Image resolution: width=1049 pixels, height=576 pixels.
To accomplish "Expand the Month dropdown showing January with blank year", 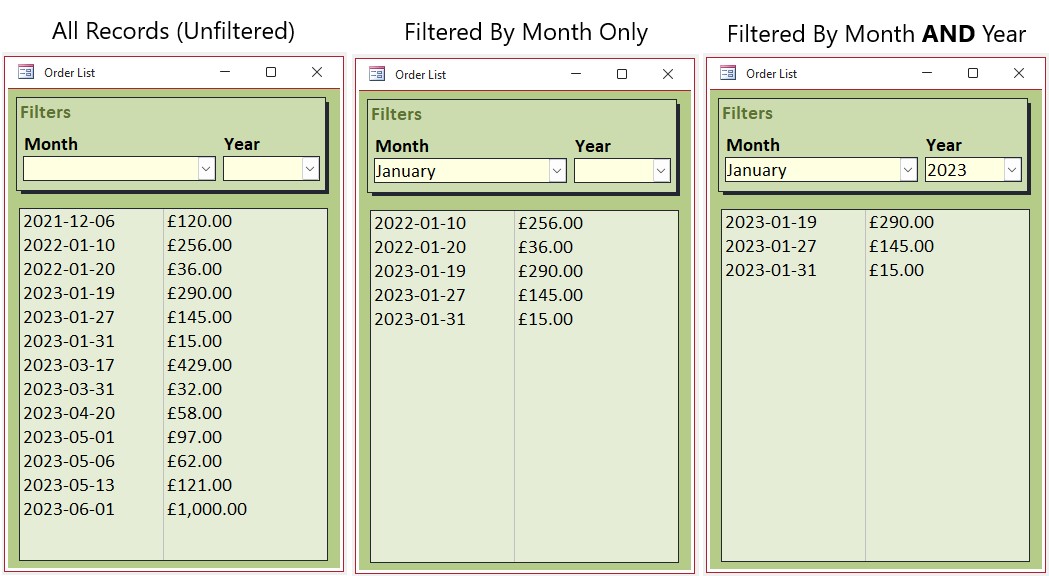I will [558, 171].
